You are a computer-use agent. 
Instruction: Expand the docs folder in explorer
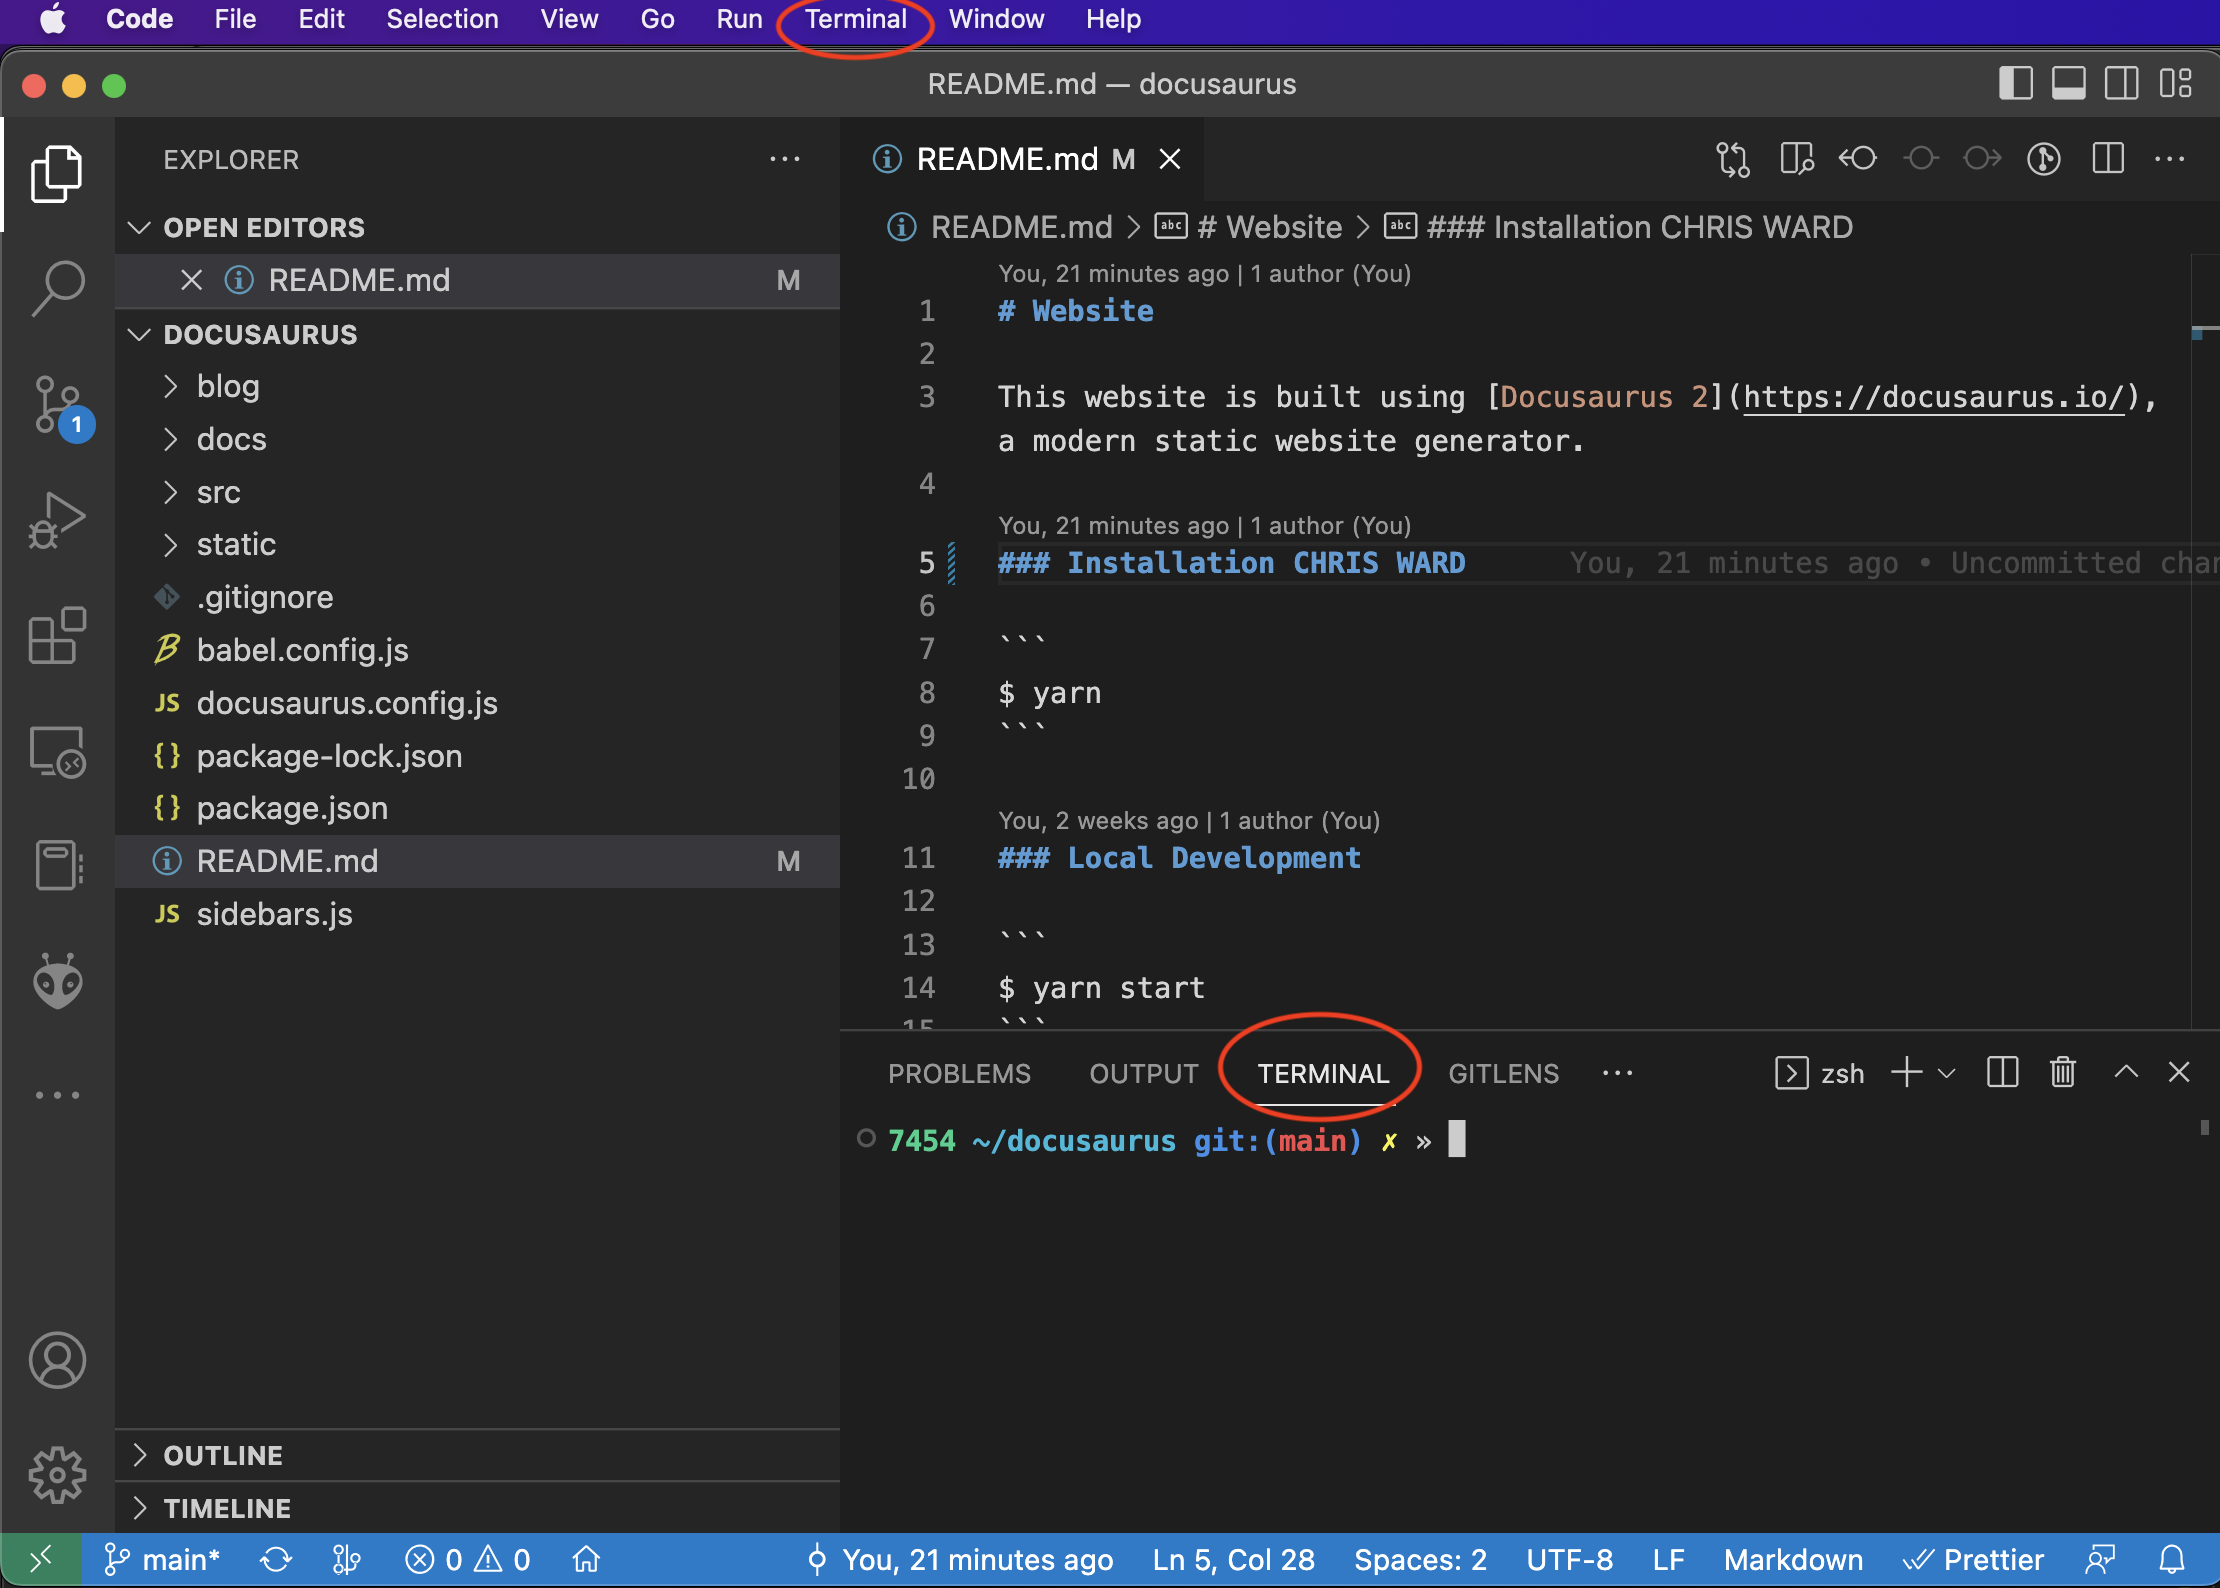(232, 438)
